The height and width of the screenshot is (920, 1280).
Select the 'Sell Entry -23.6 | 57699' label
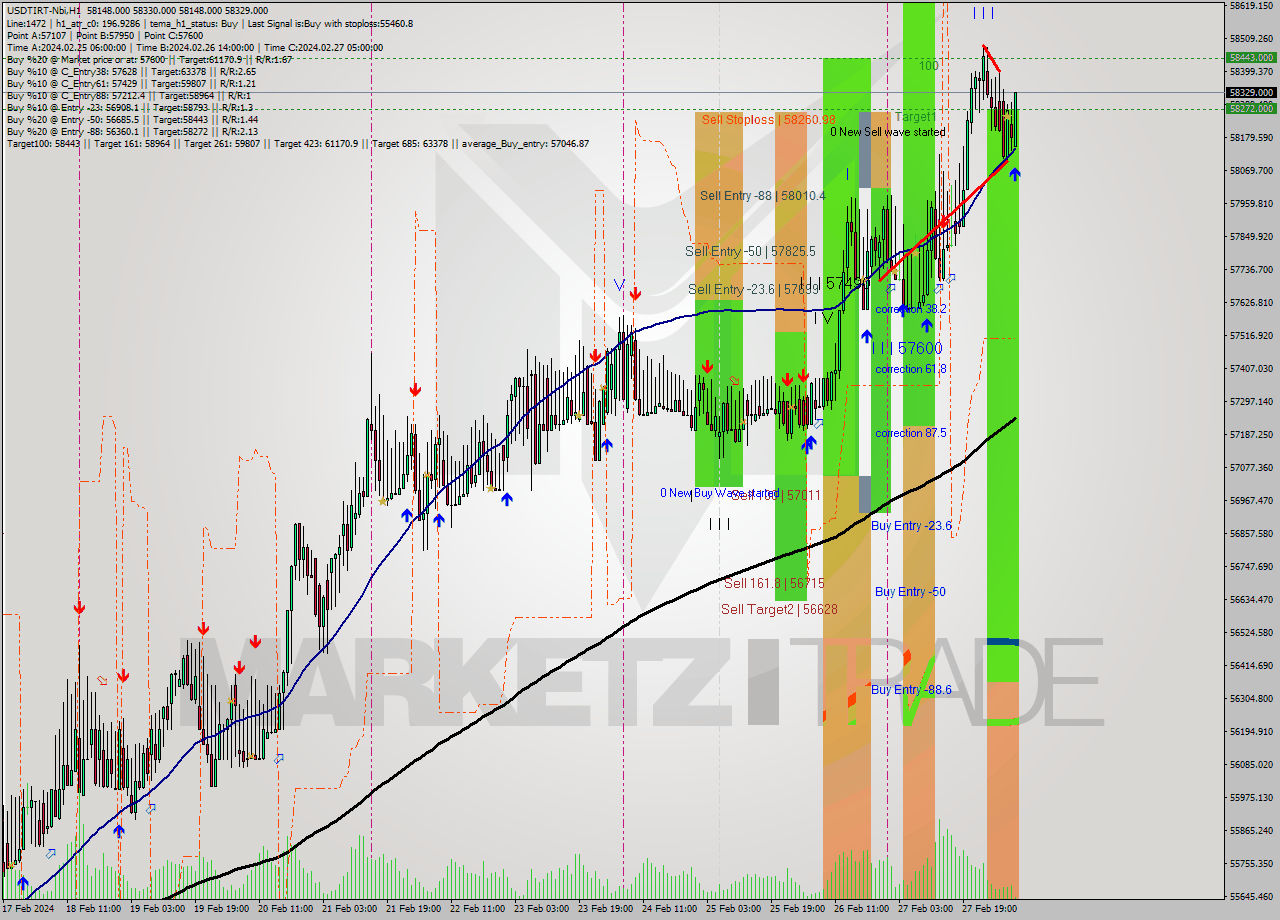[x=754, y=289]
